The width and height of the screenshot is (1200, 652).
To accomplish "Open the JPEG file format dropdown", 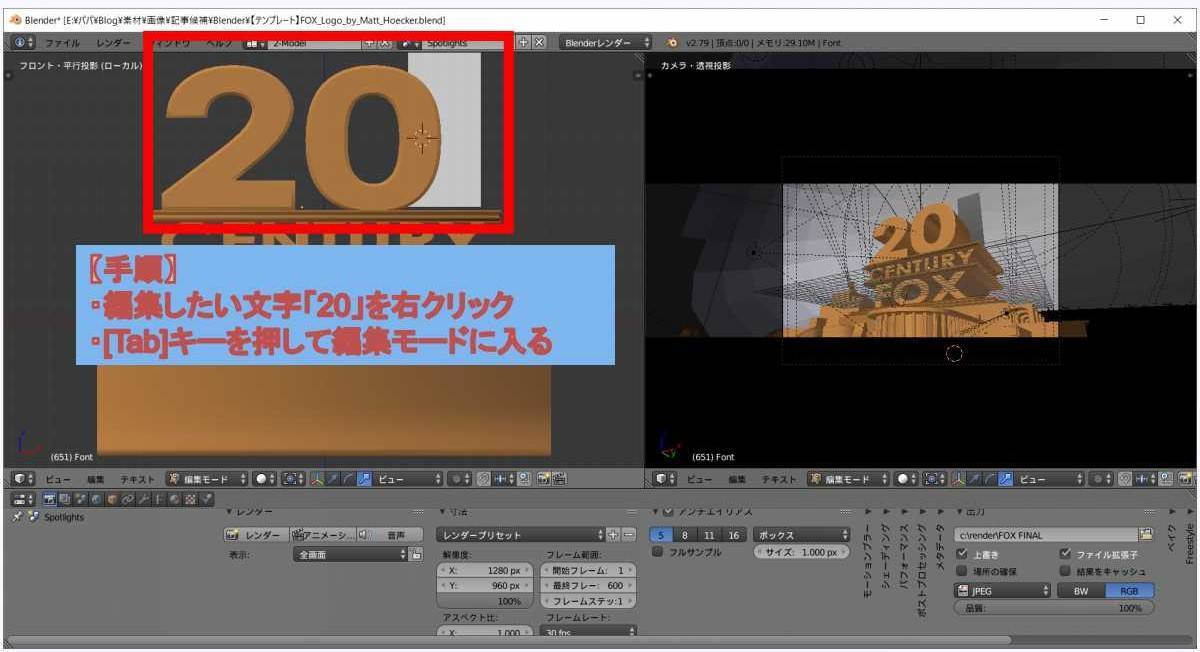I will pos(1002,591).
